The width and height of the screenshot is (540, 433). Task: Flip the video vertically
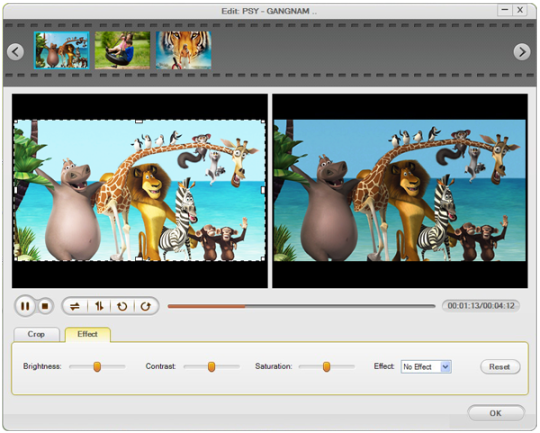point(99,306)
